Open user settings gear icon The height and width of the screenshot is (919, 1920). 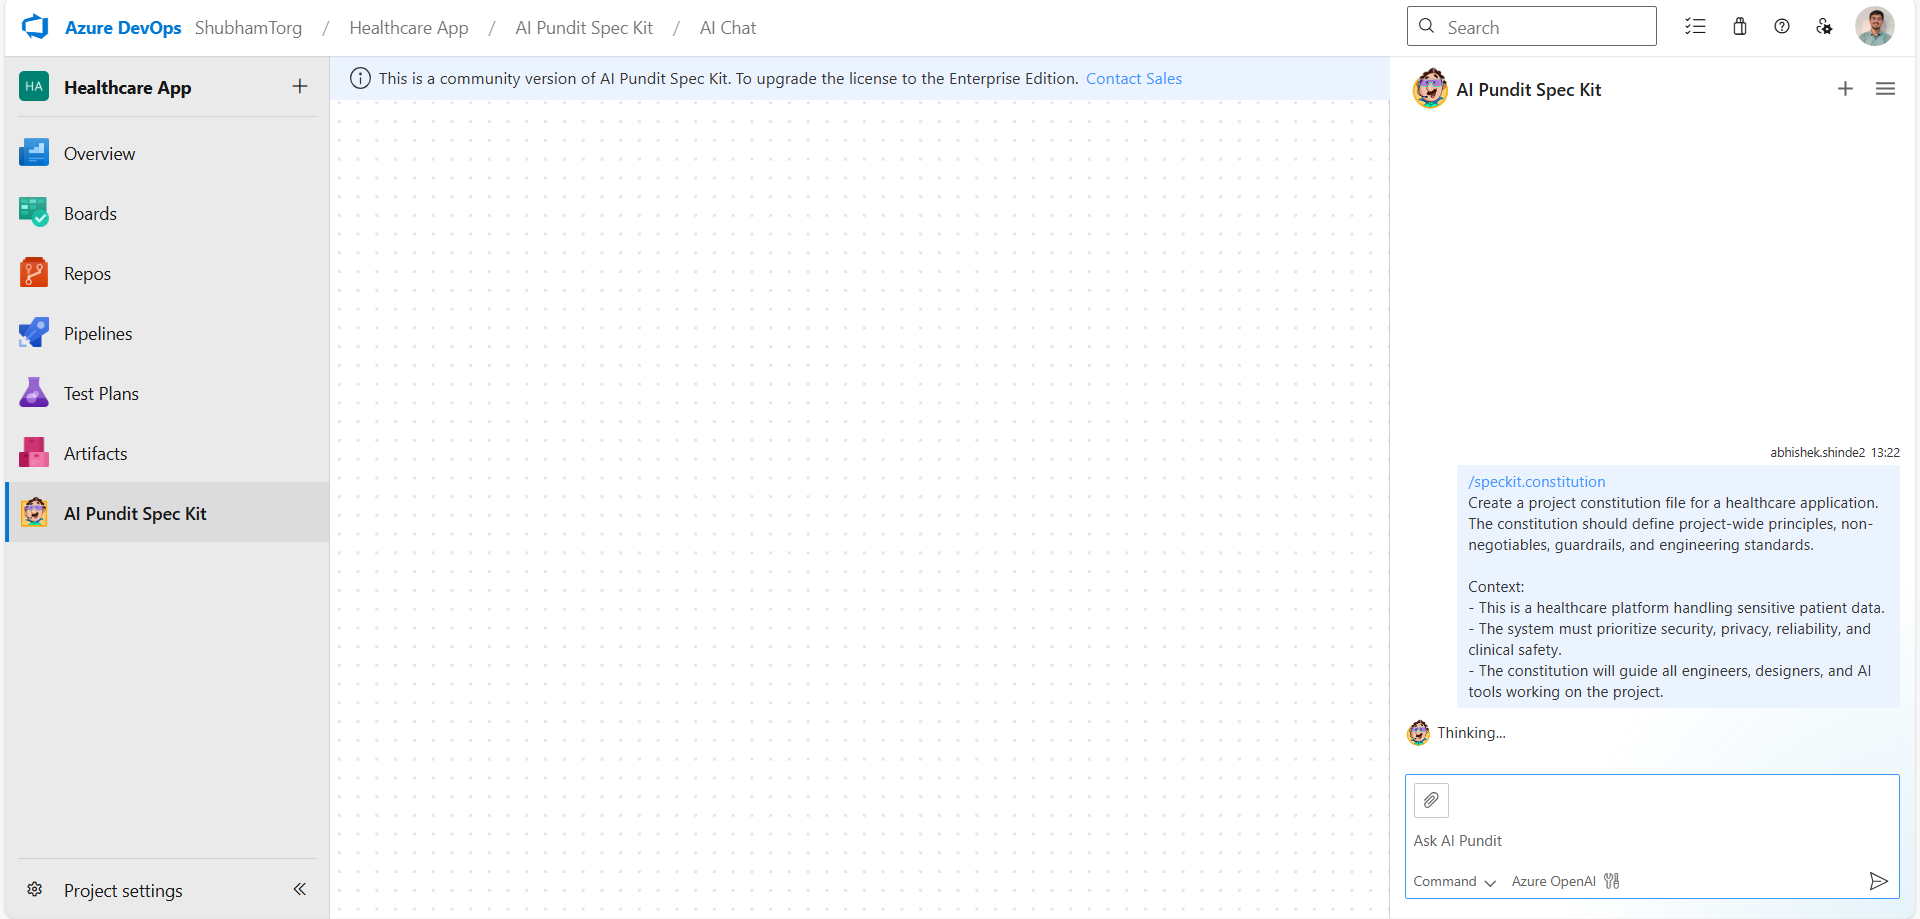coord(1824,26)
